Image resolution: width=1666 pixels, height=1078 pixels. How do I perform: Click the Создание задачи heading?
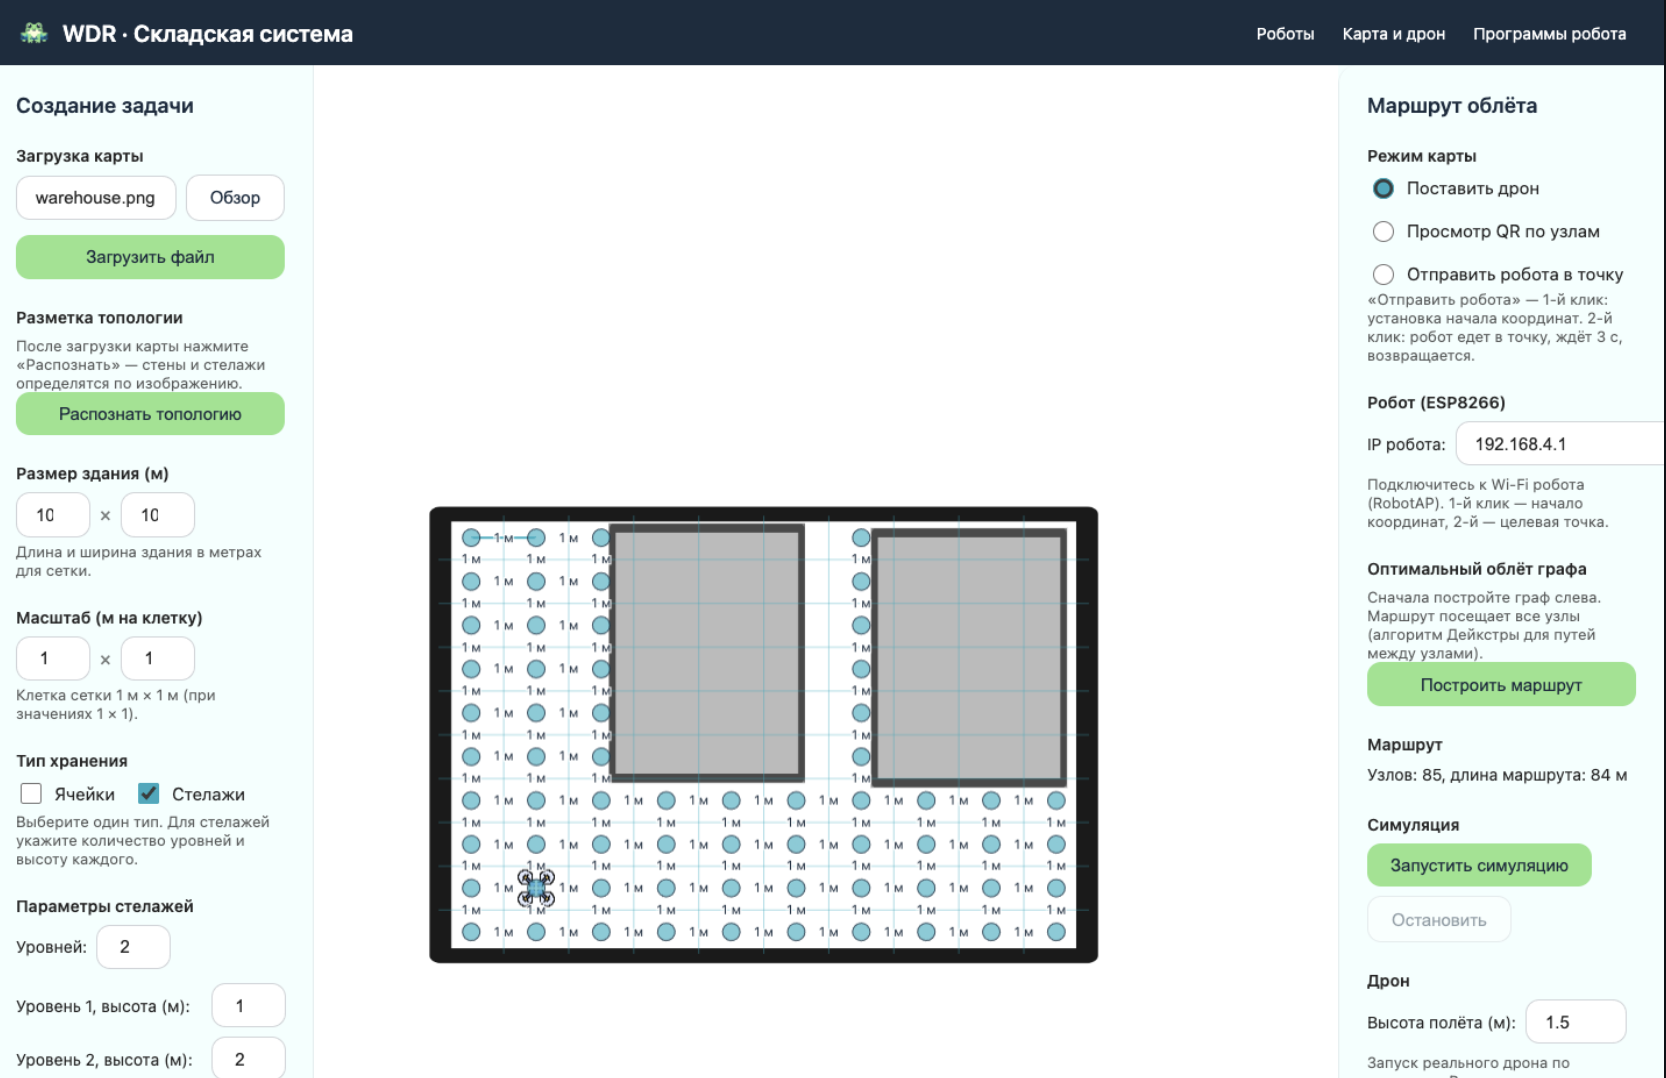[x=105, y=106]
